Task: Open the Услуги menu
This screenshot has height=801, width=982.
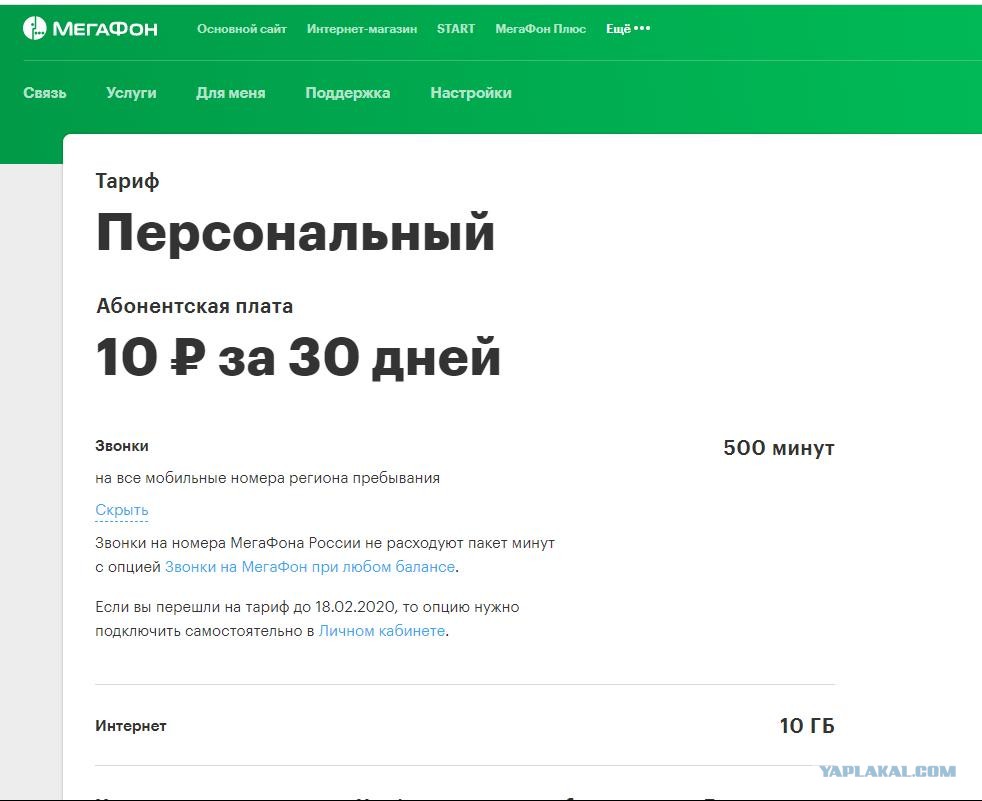Action: [131, 93]
